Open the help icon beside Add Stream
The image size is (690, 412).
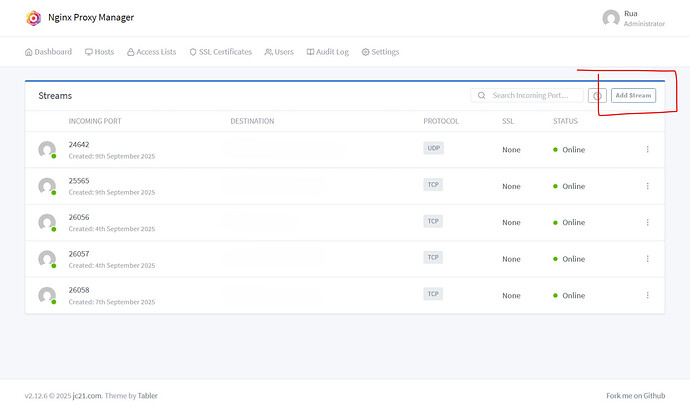coord(598,96)
